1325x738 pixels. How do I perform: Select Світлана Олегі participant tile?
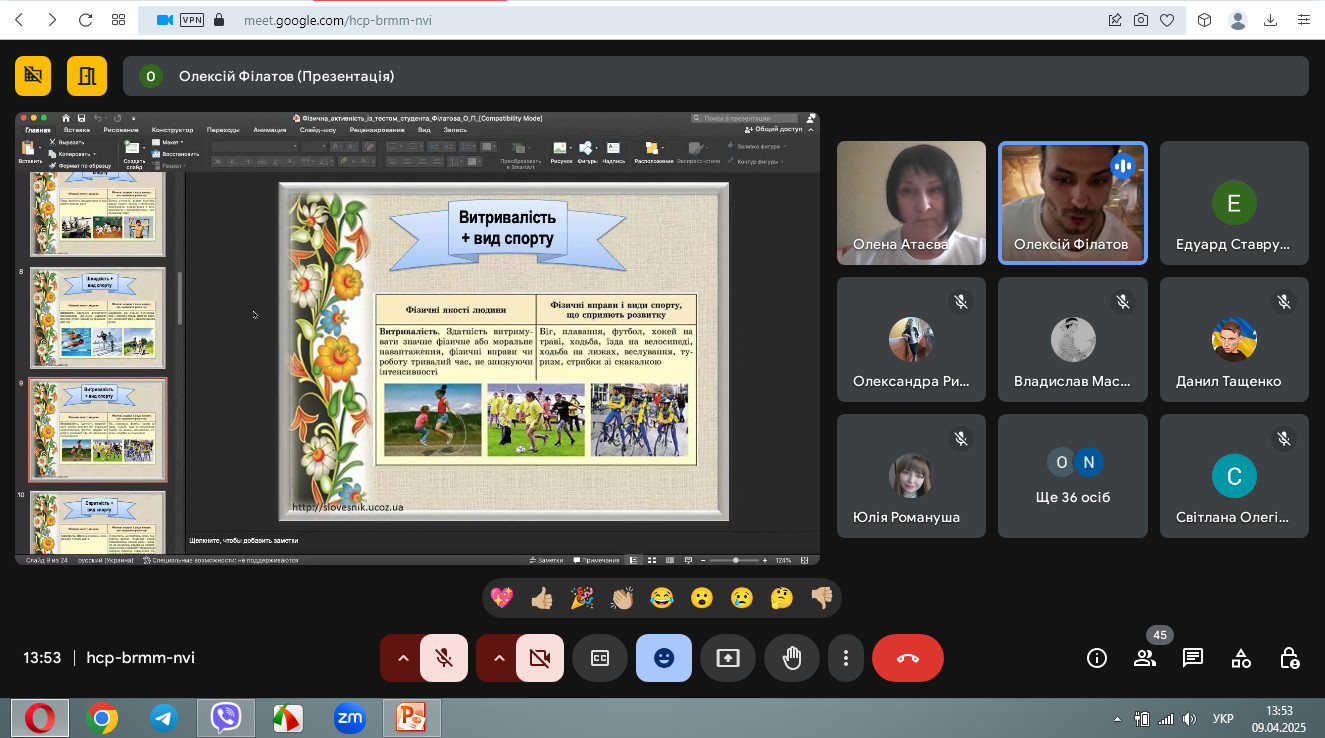click(x=1234, y=476)
